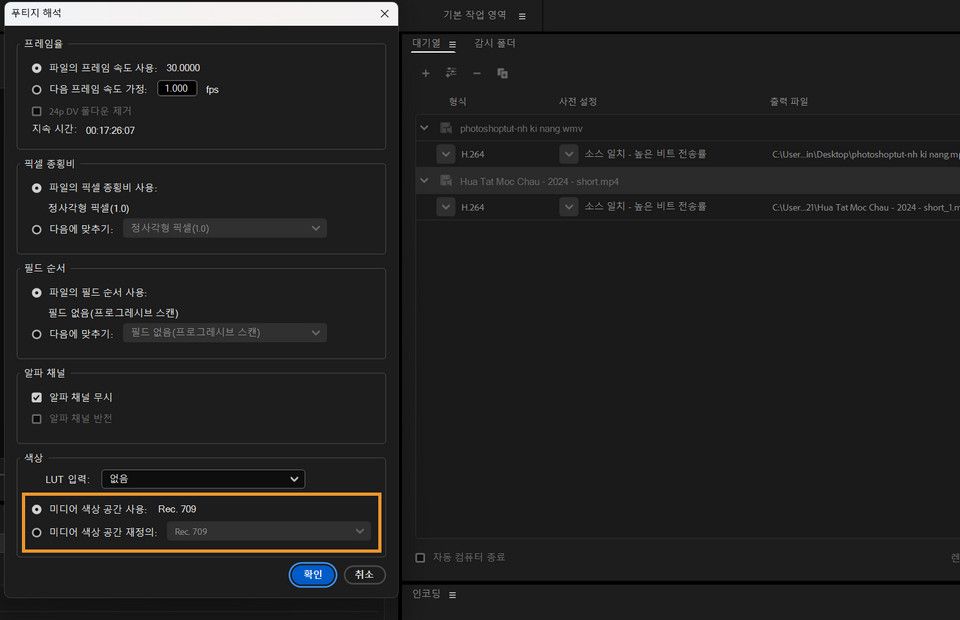Open the H.264 format dropdown for photoshoptut item

446,154
